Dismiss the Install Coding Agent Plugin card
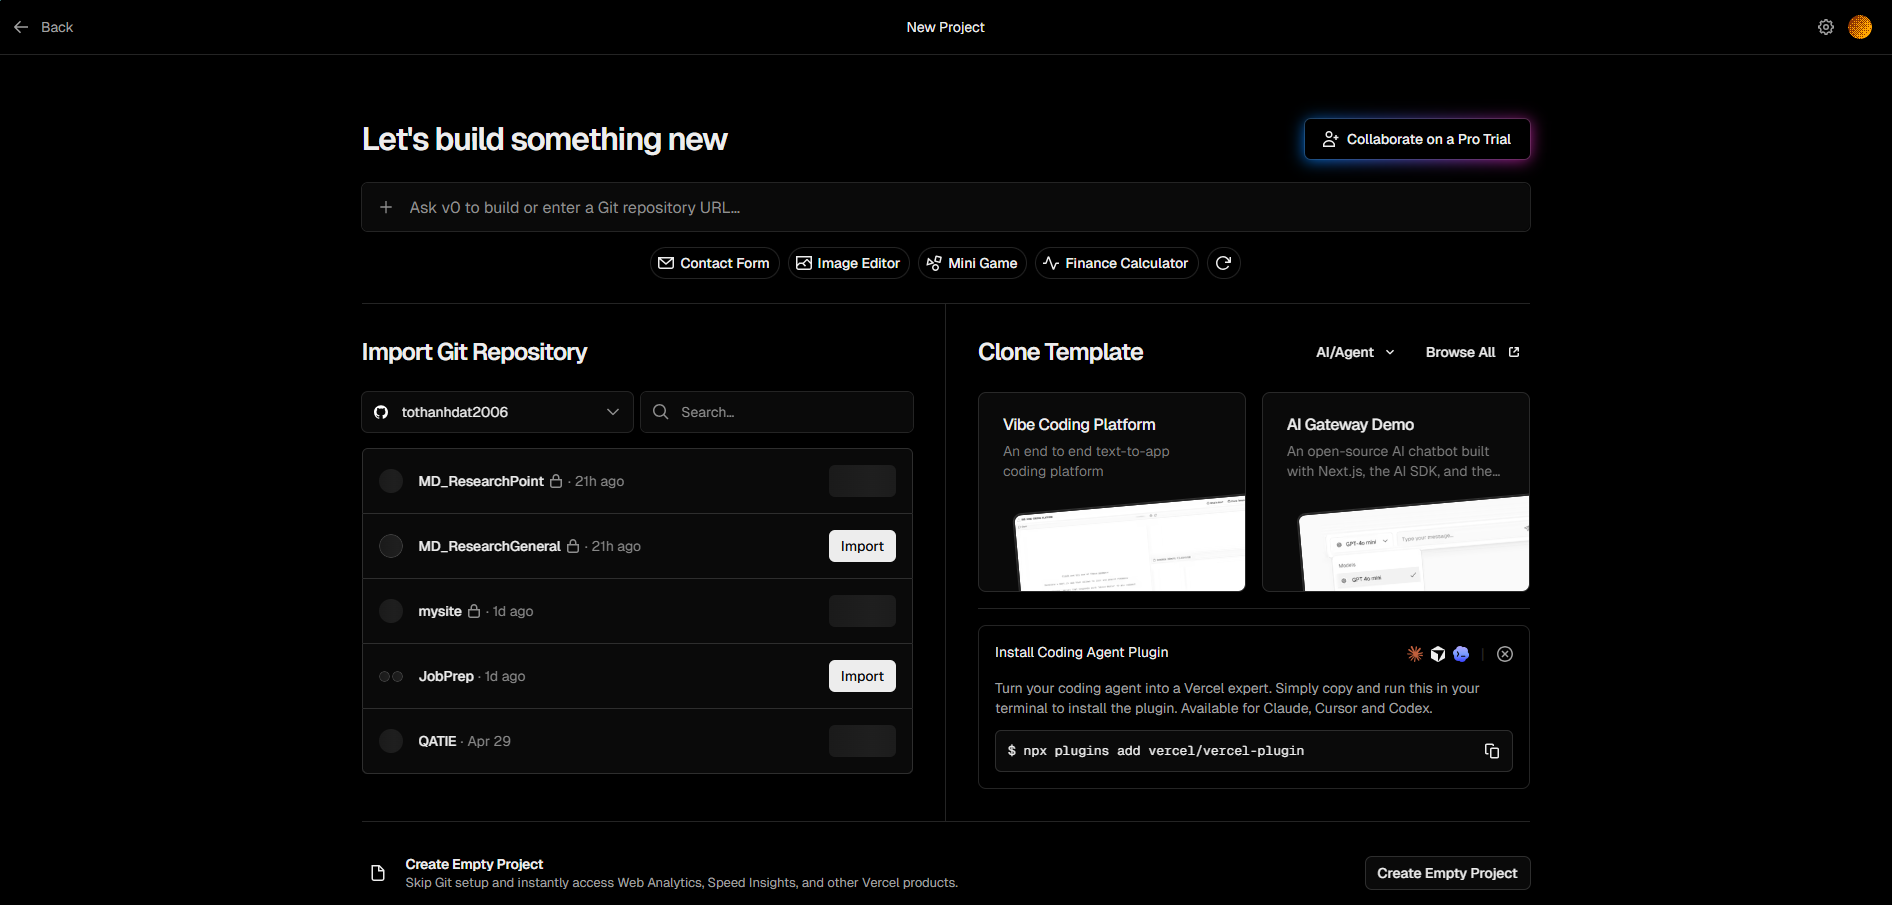 tap(1505, 654)
